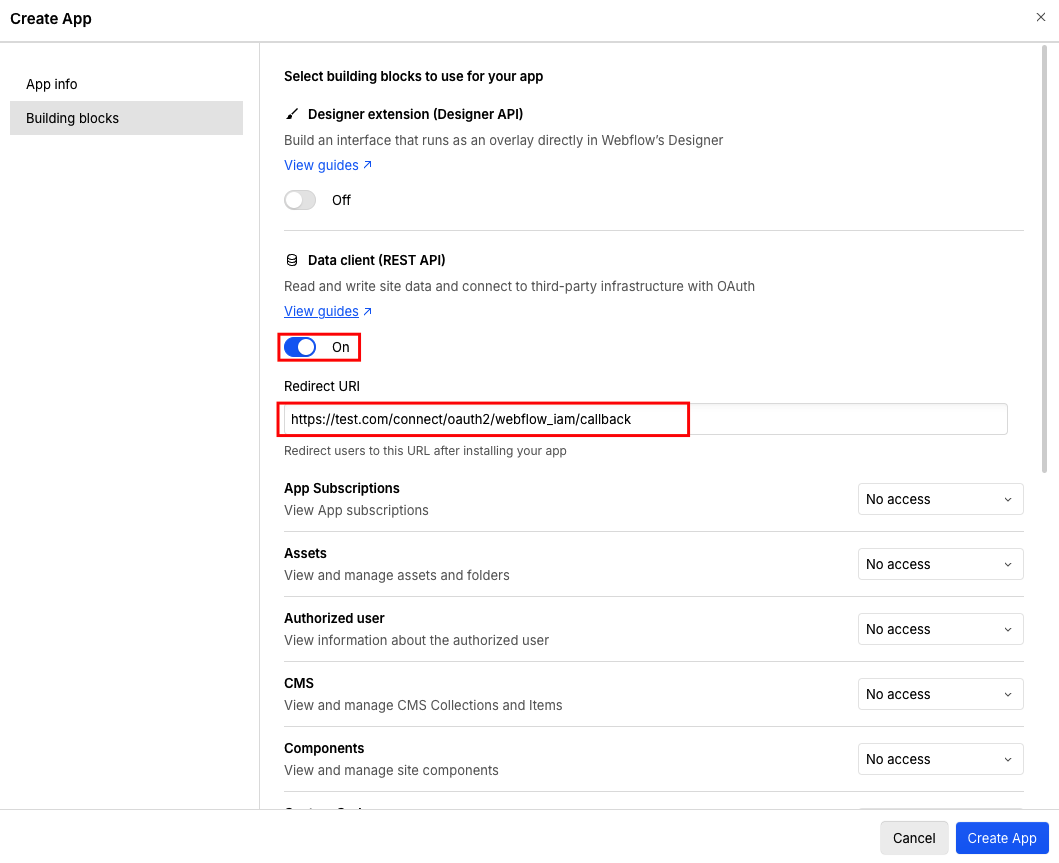
Task: Select the Building blocks tab
Action: [x=126, y=118]
